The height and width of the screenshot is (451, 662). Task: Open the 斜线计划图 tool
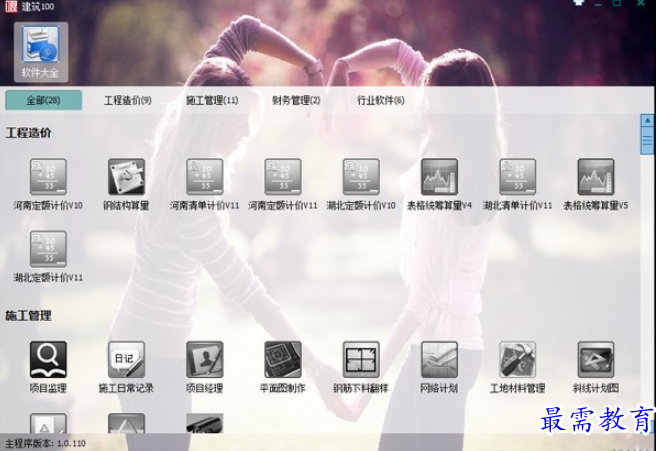(x=596, y=359)
